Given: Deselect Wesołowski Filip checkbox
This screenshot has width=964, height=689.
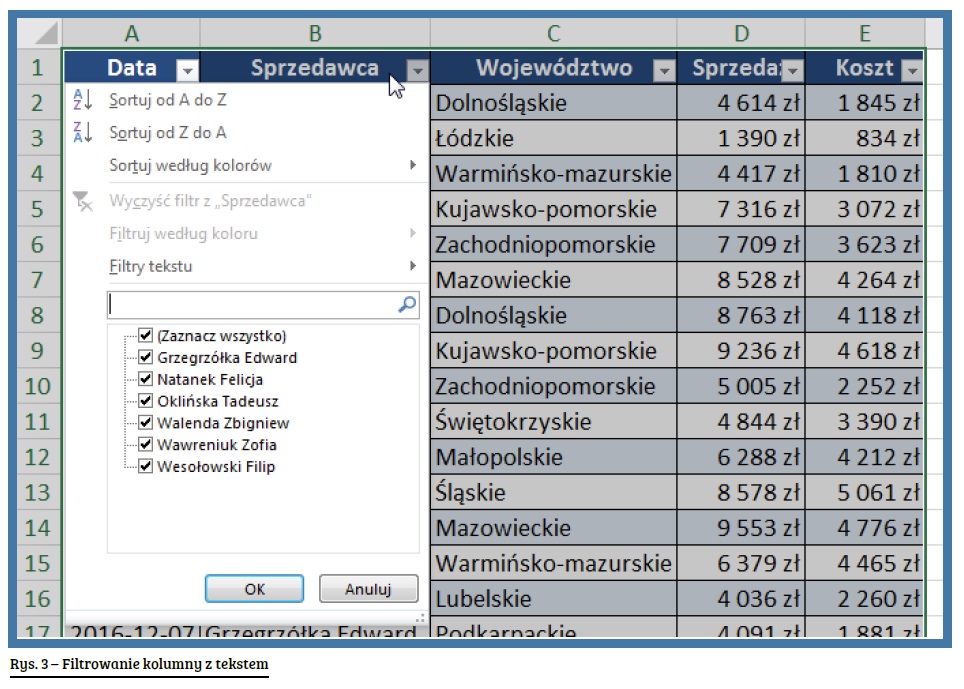Looking at the screenshot, I should [146, 466].
